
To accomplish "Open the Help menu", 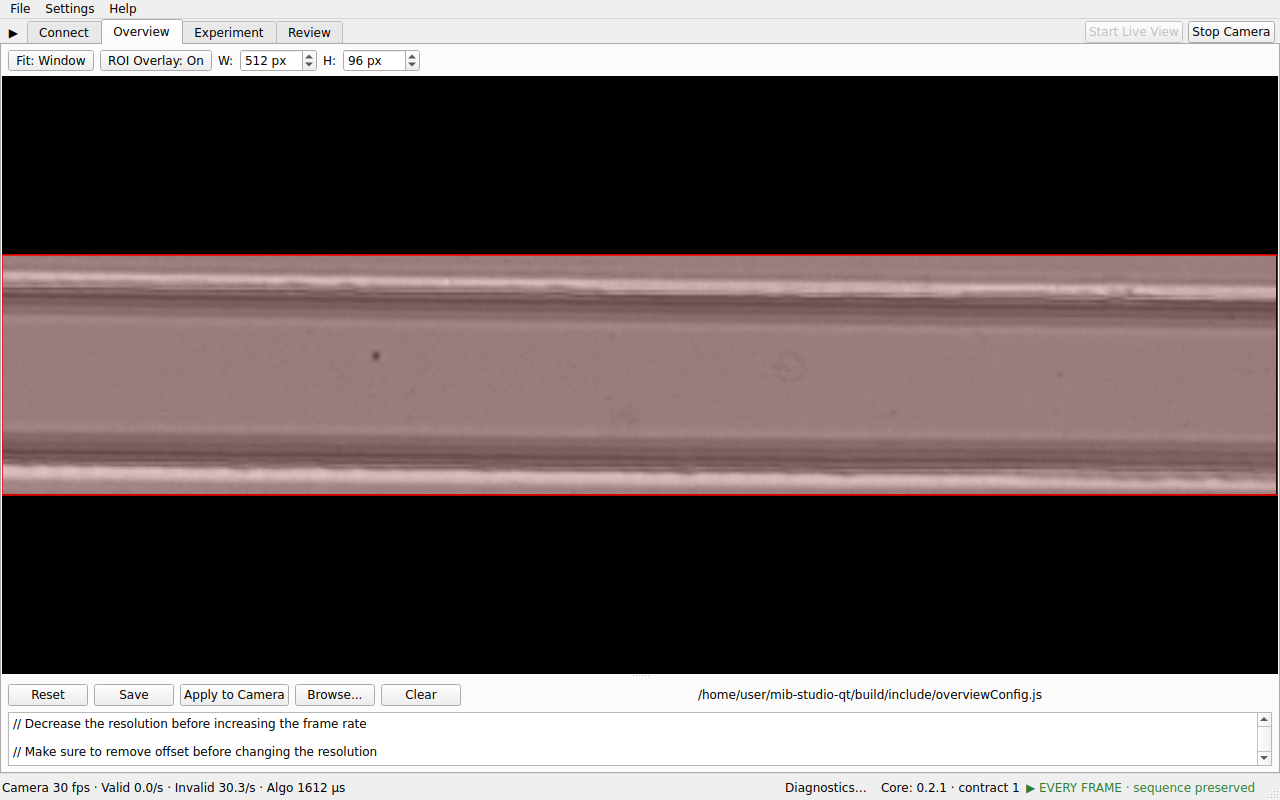I will click(123, 9).
